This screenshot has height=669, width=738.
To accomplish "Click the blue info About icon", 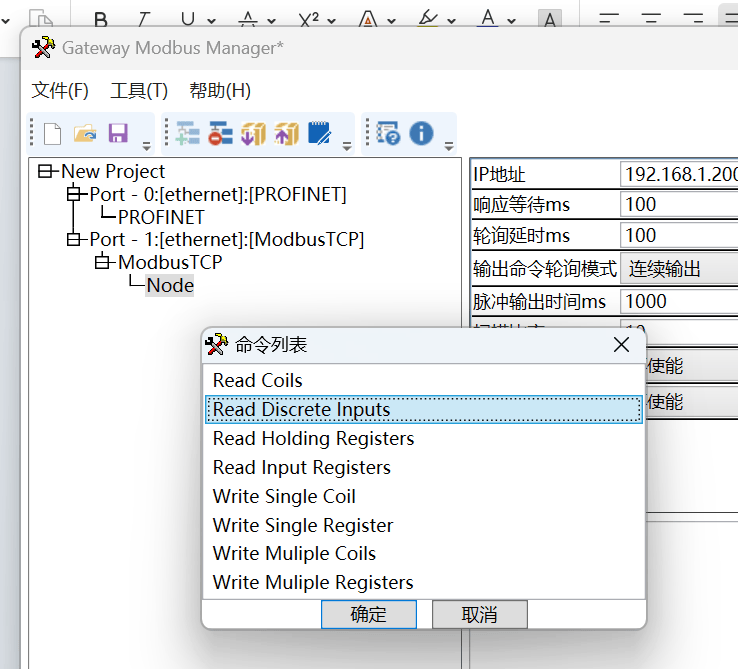I will coord(421,133).
